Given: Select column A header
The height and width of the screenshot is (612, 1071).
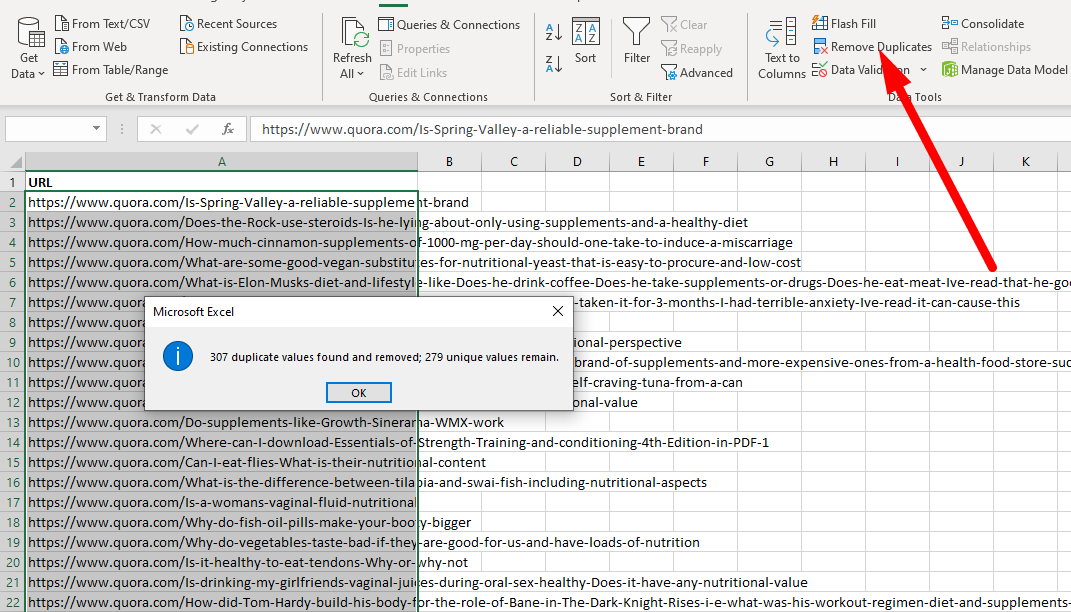Looking at the screenshot, I should (221, 162).
